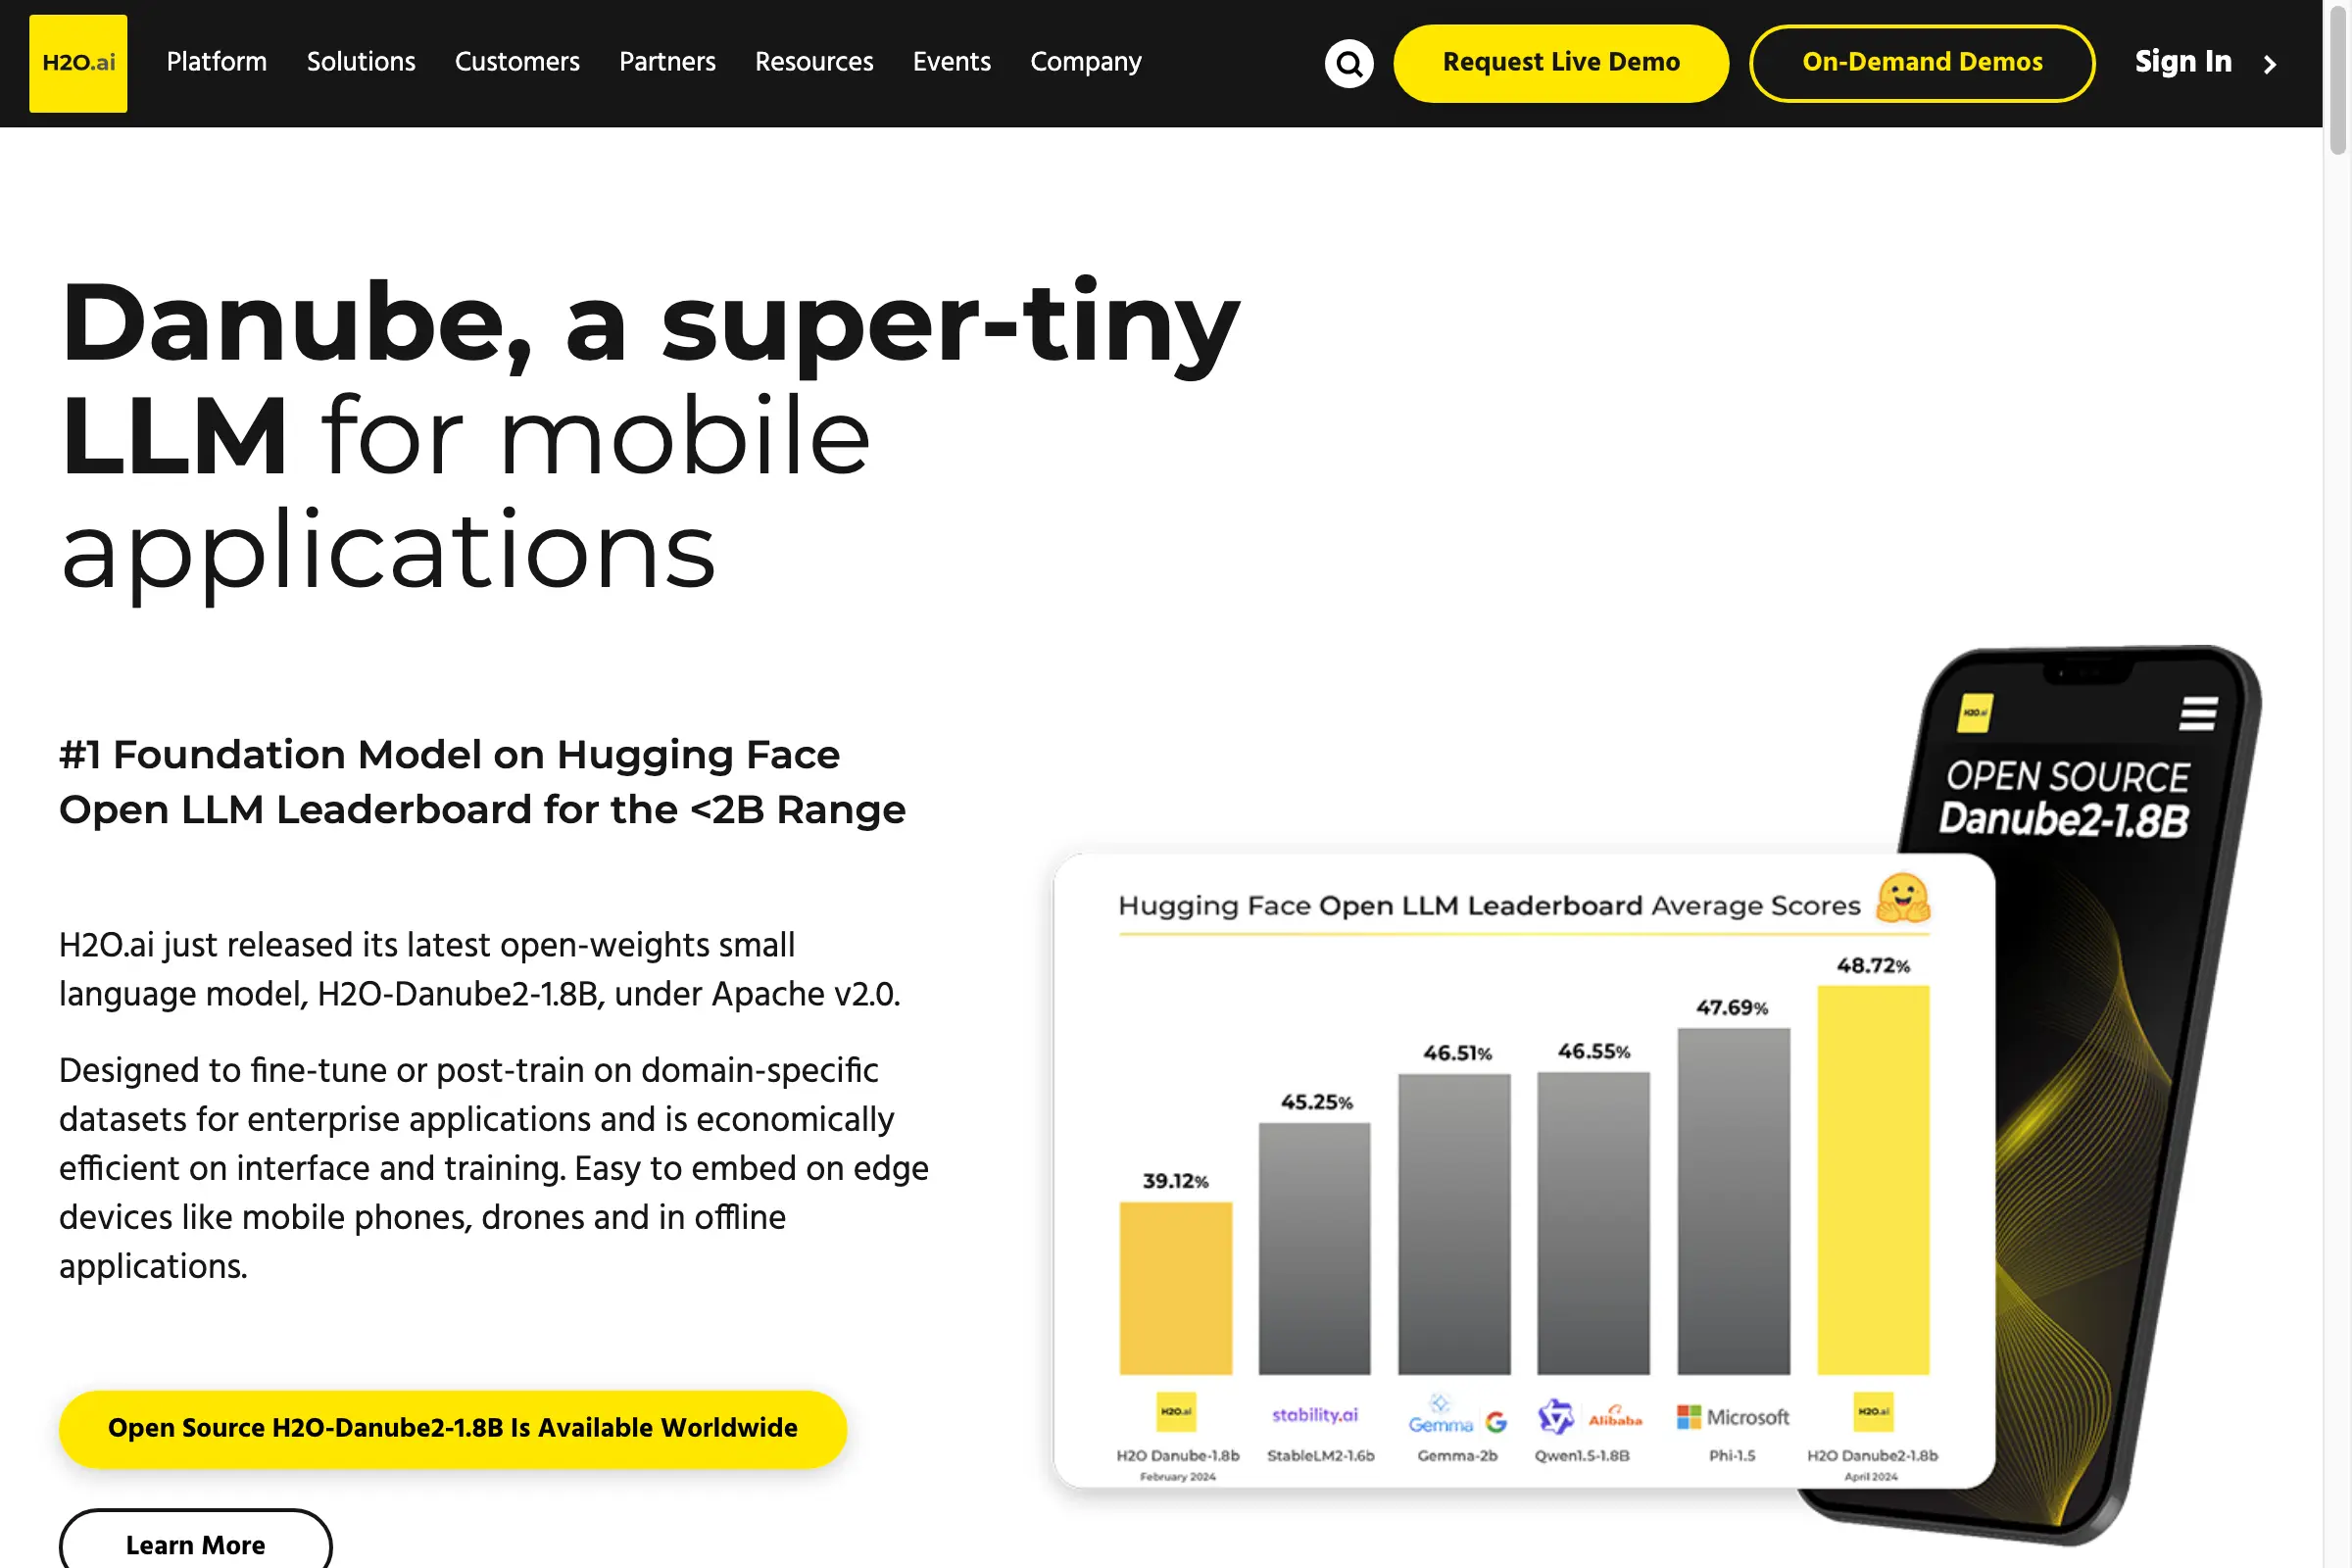The width and height of the screenshot is (2352, 1568).
Task: Click Open Source H2O-Danube2-1.8B button
Action: [x=452, y=1428]
